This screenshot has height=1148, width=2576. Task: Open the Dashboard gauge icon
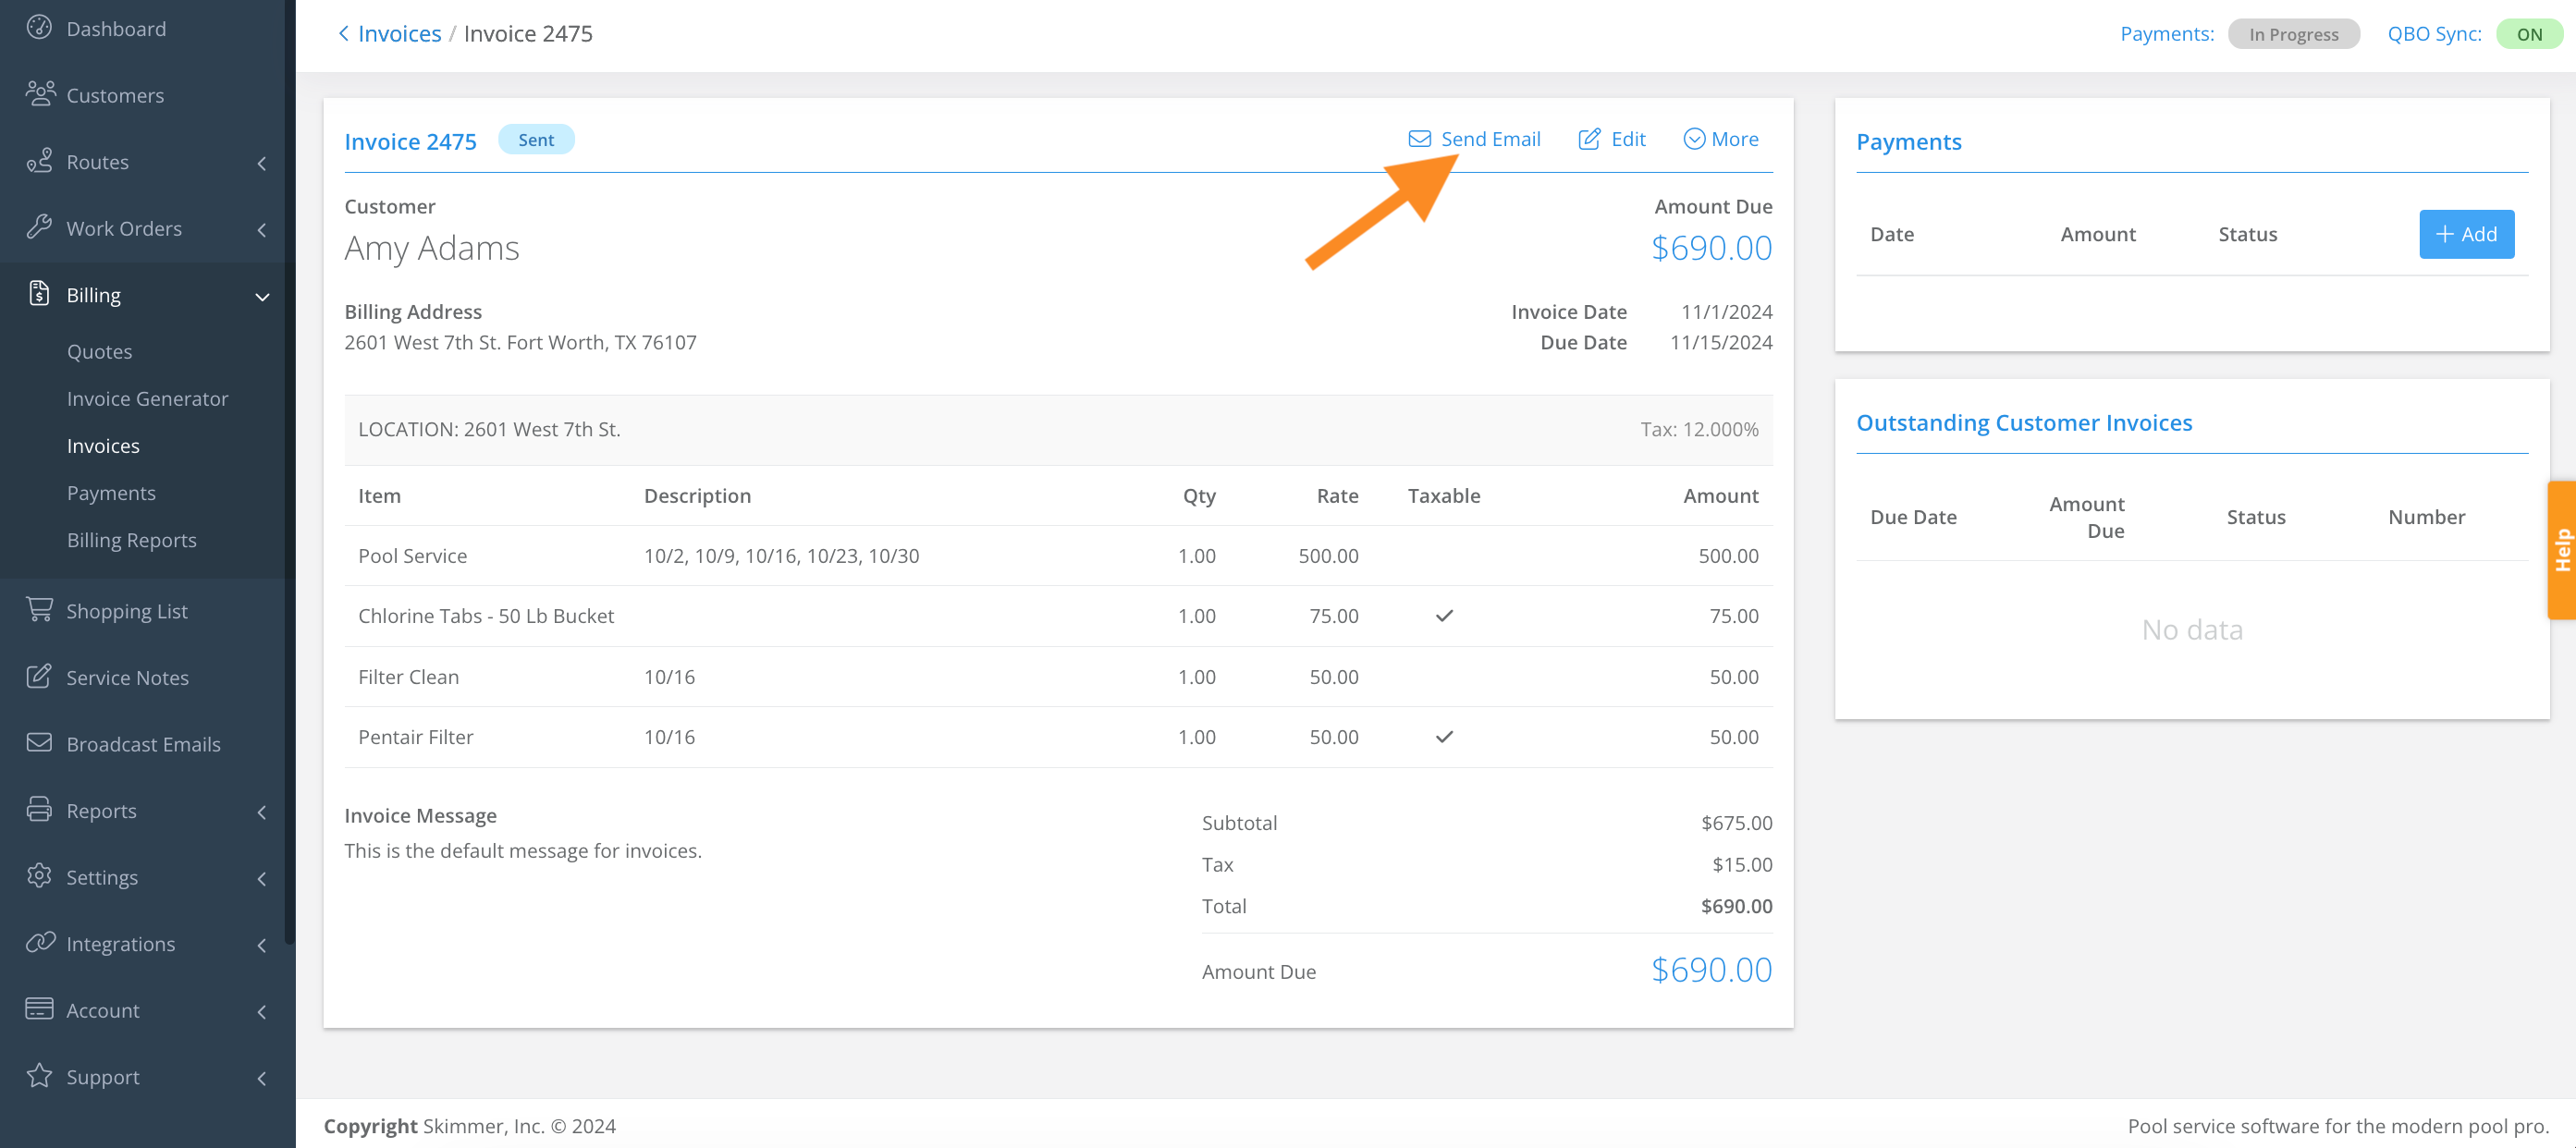(39, 27)
